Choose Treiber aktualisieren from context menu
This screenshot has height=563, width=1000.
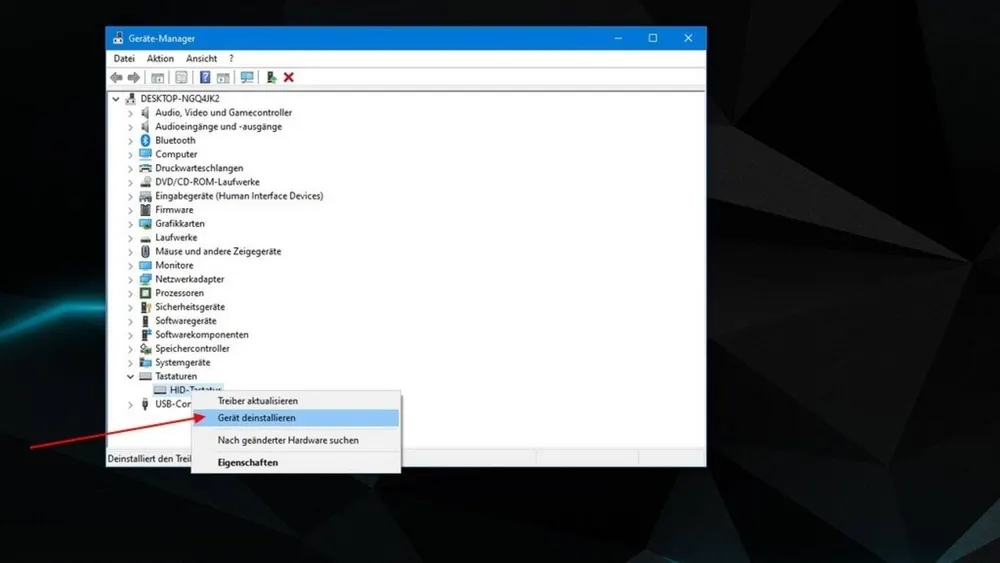(296, 401)
